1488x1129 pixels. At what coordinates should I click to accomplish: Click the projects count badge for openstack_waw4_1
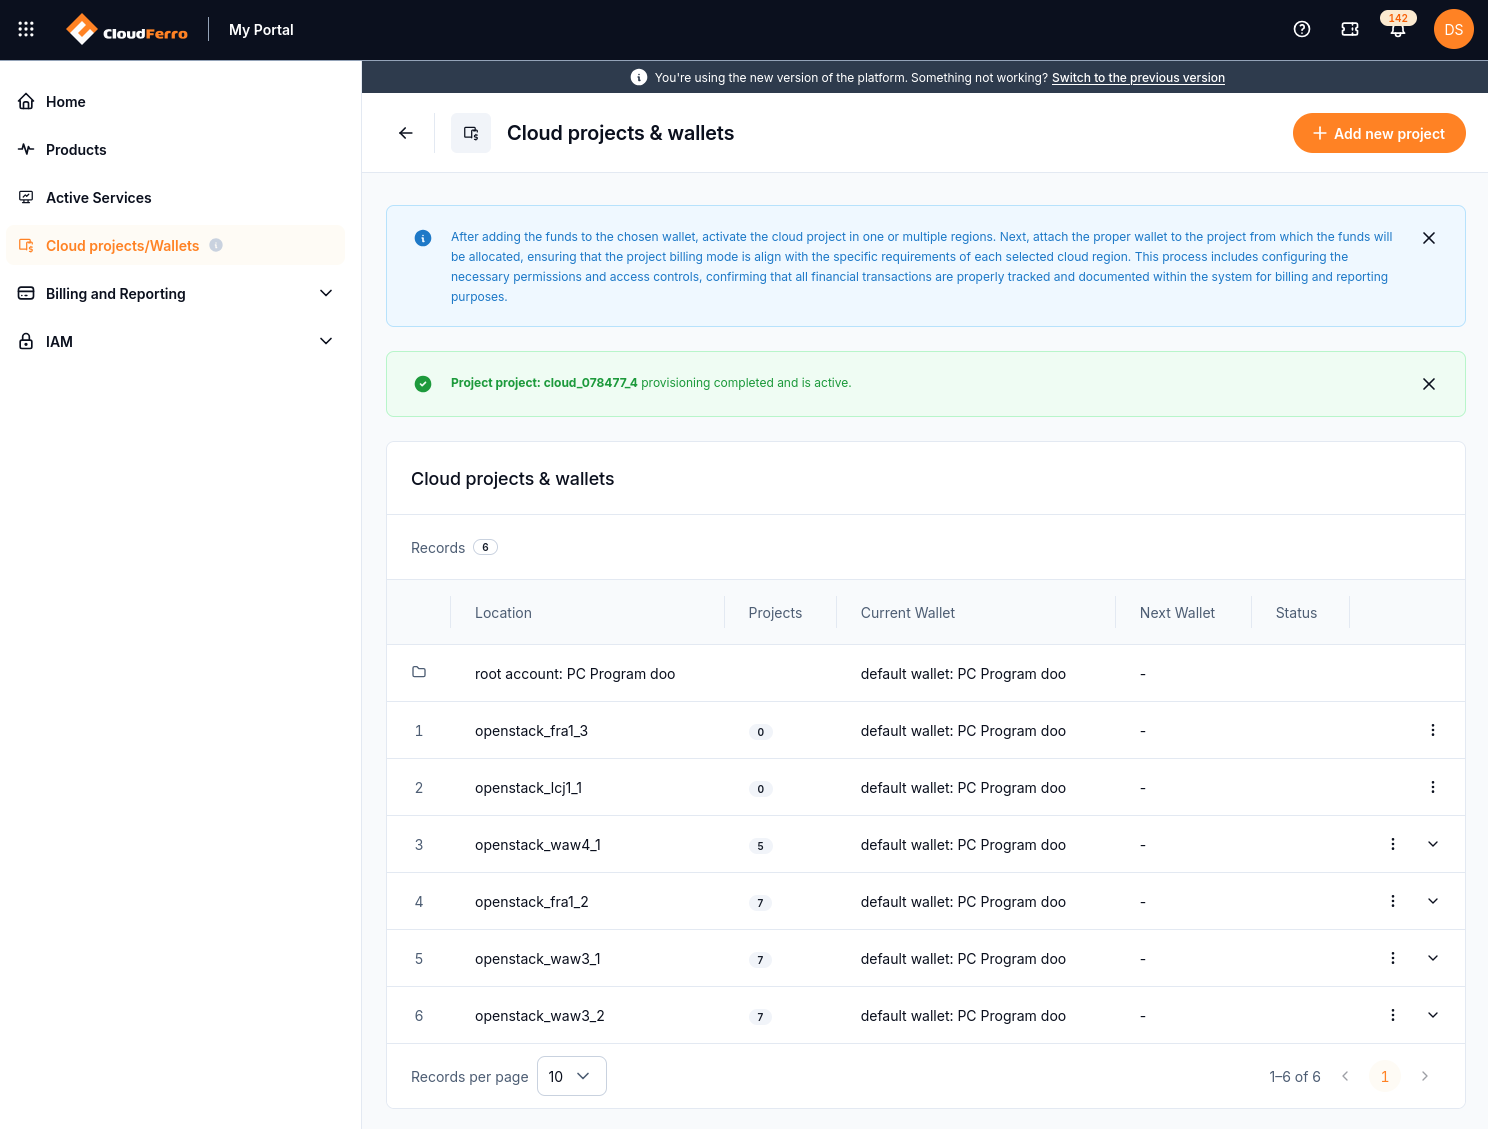point(760,846)
